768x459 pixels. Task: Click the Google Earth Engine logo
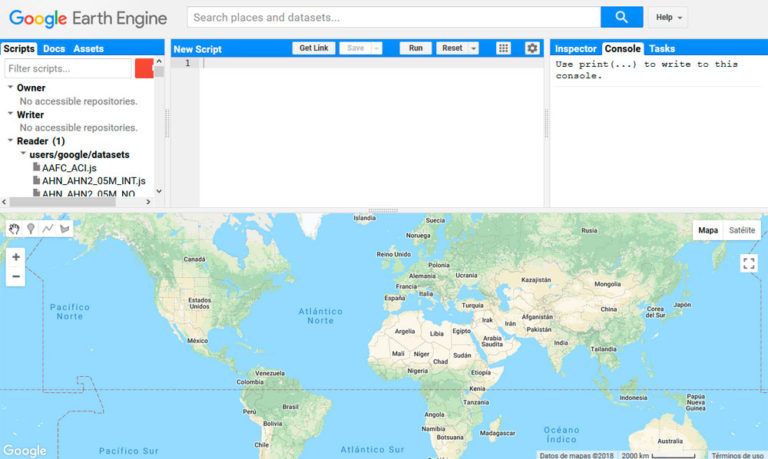click(x=88, y=18)
